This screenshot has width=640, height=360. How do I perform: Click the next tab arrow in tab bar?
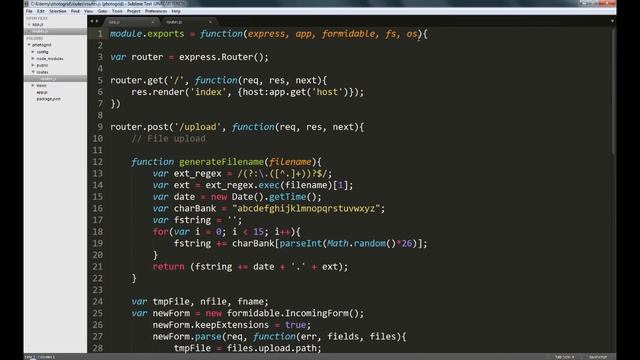[97, 21]
